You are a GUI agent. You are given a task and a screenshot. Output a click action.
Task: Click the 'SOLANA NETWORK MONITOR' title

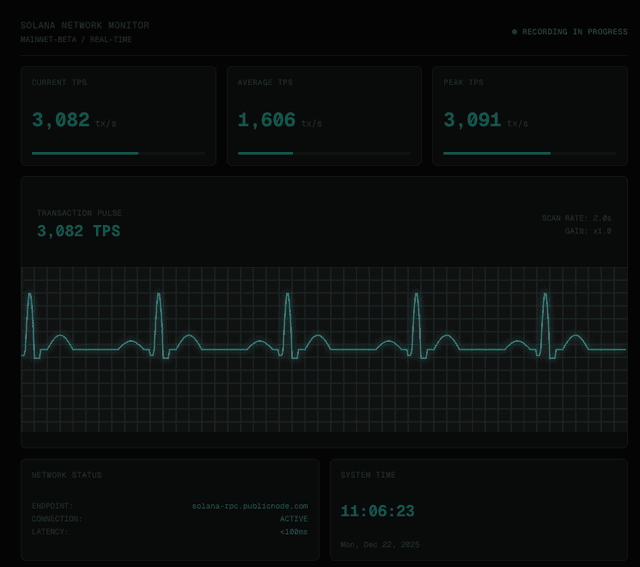click(x=85, y=25)
